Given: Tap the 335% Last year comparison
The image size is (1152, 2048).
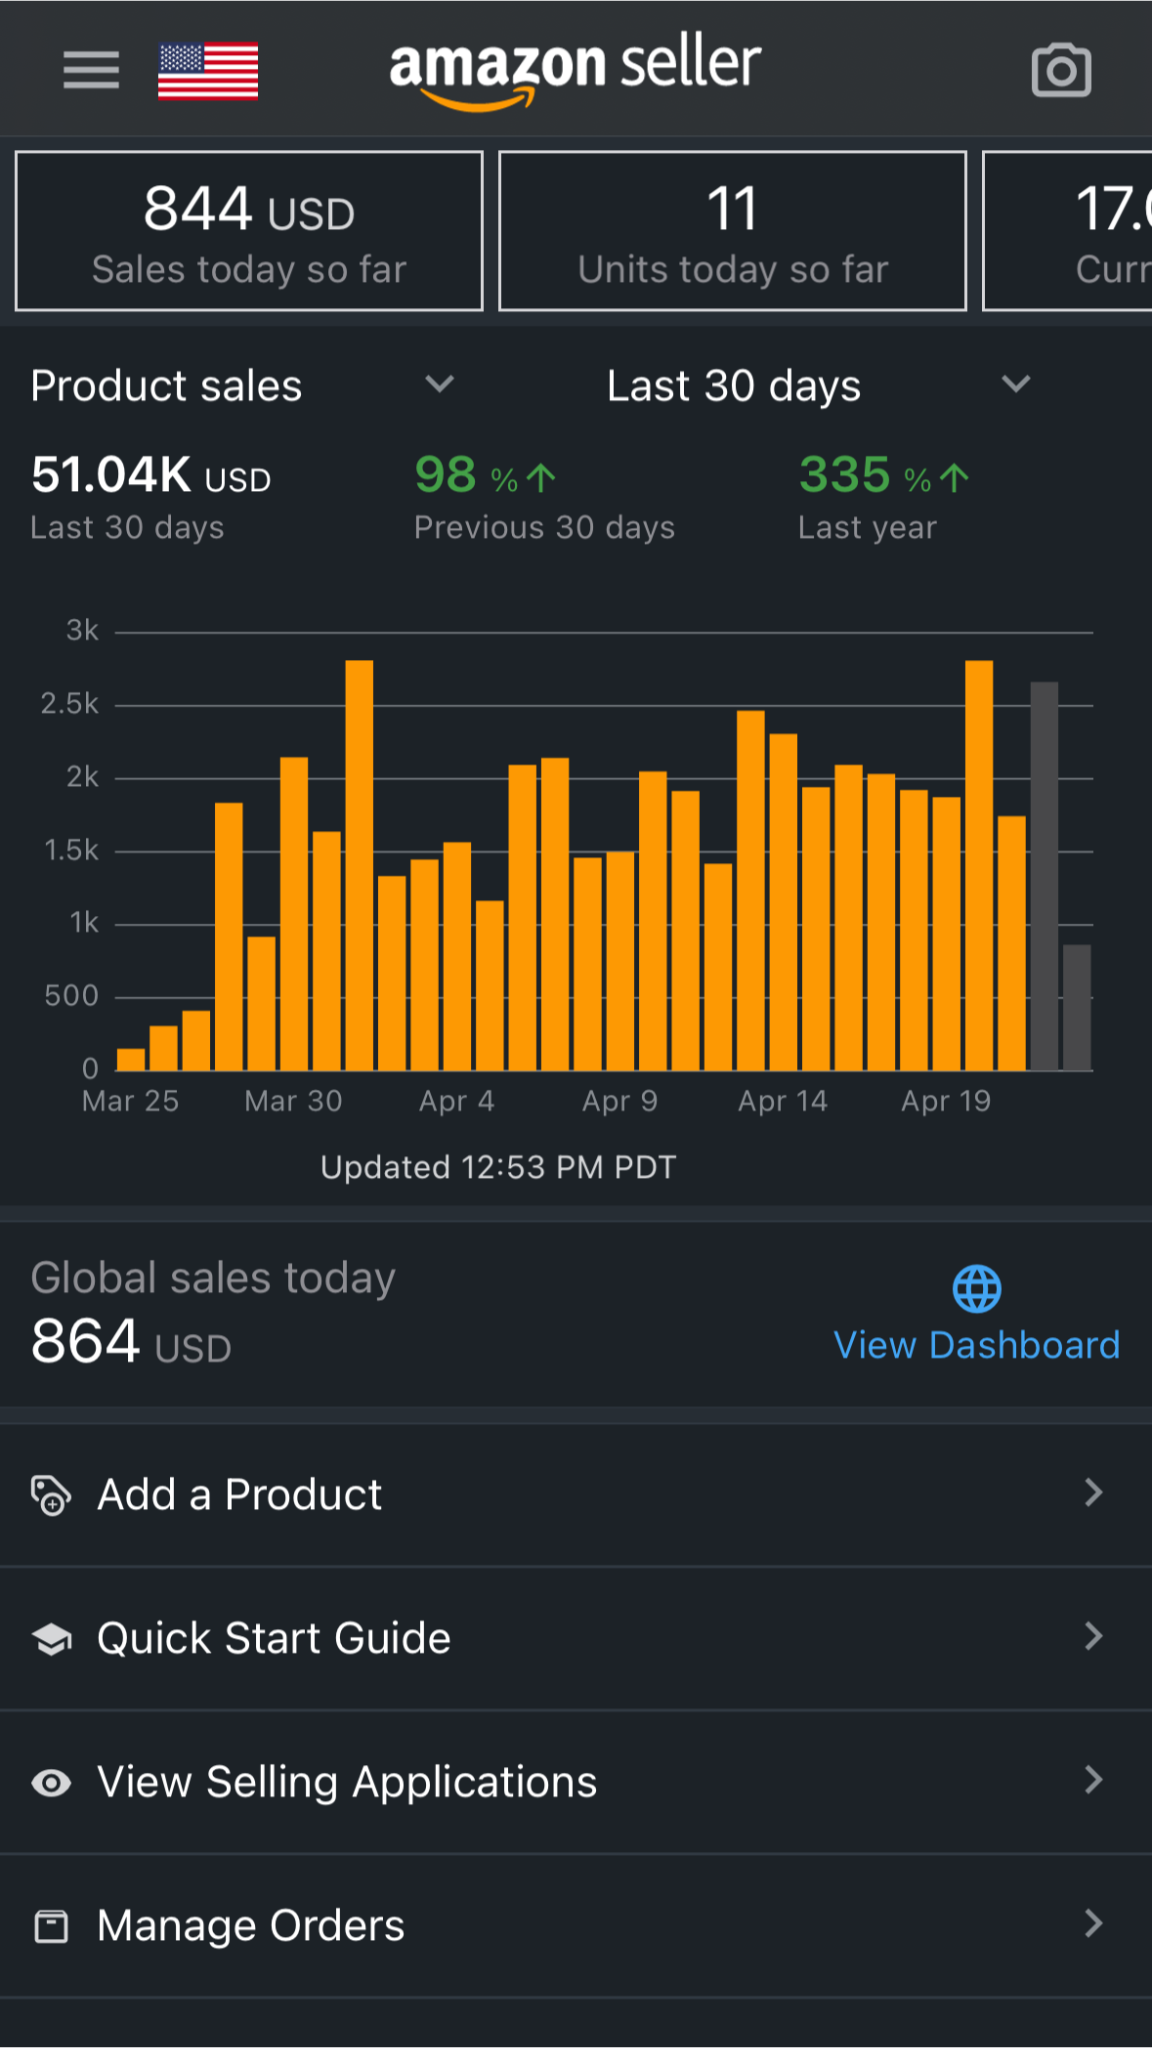Looking at the screenshot, I should 883,496.
